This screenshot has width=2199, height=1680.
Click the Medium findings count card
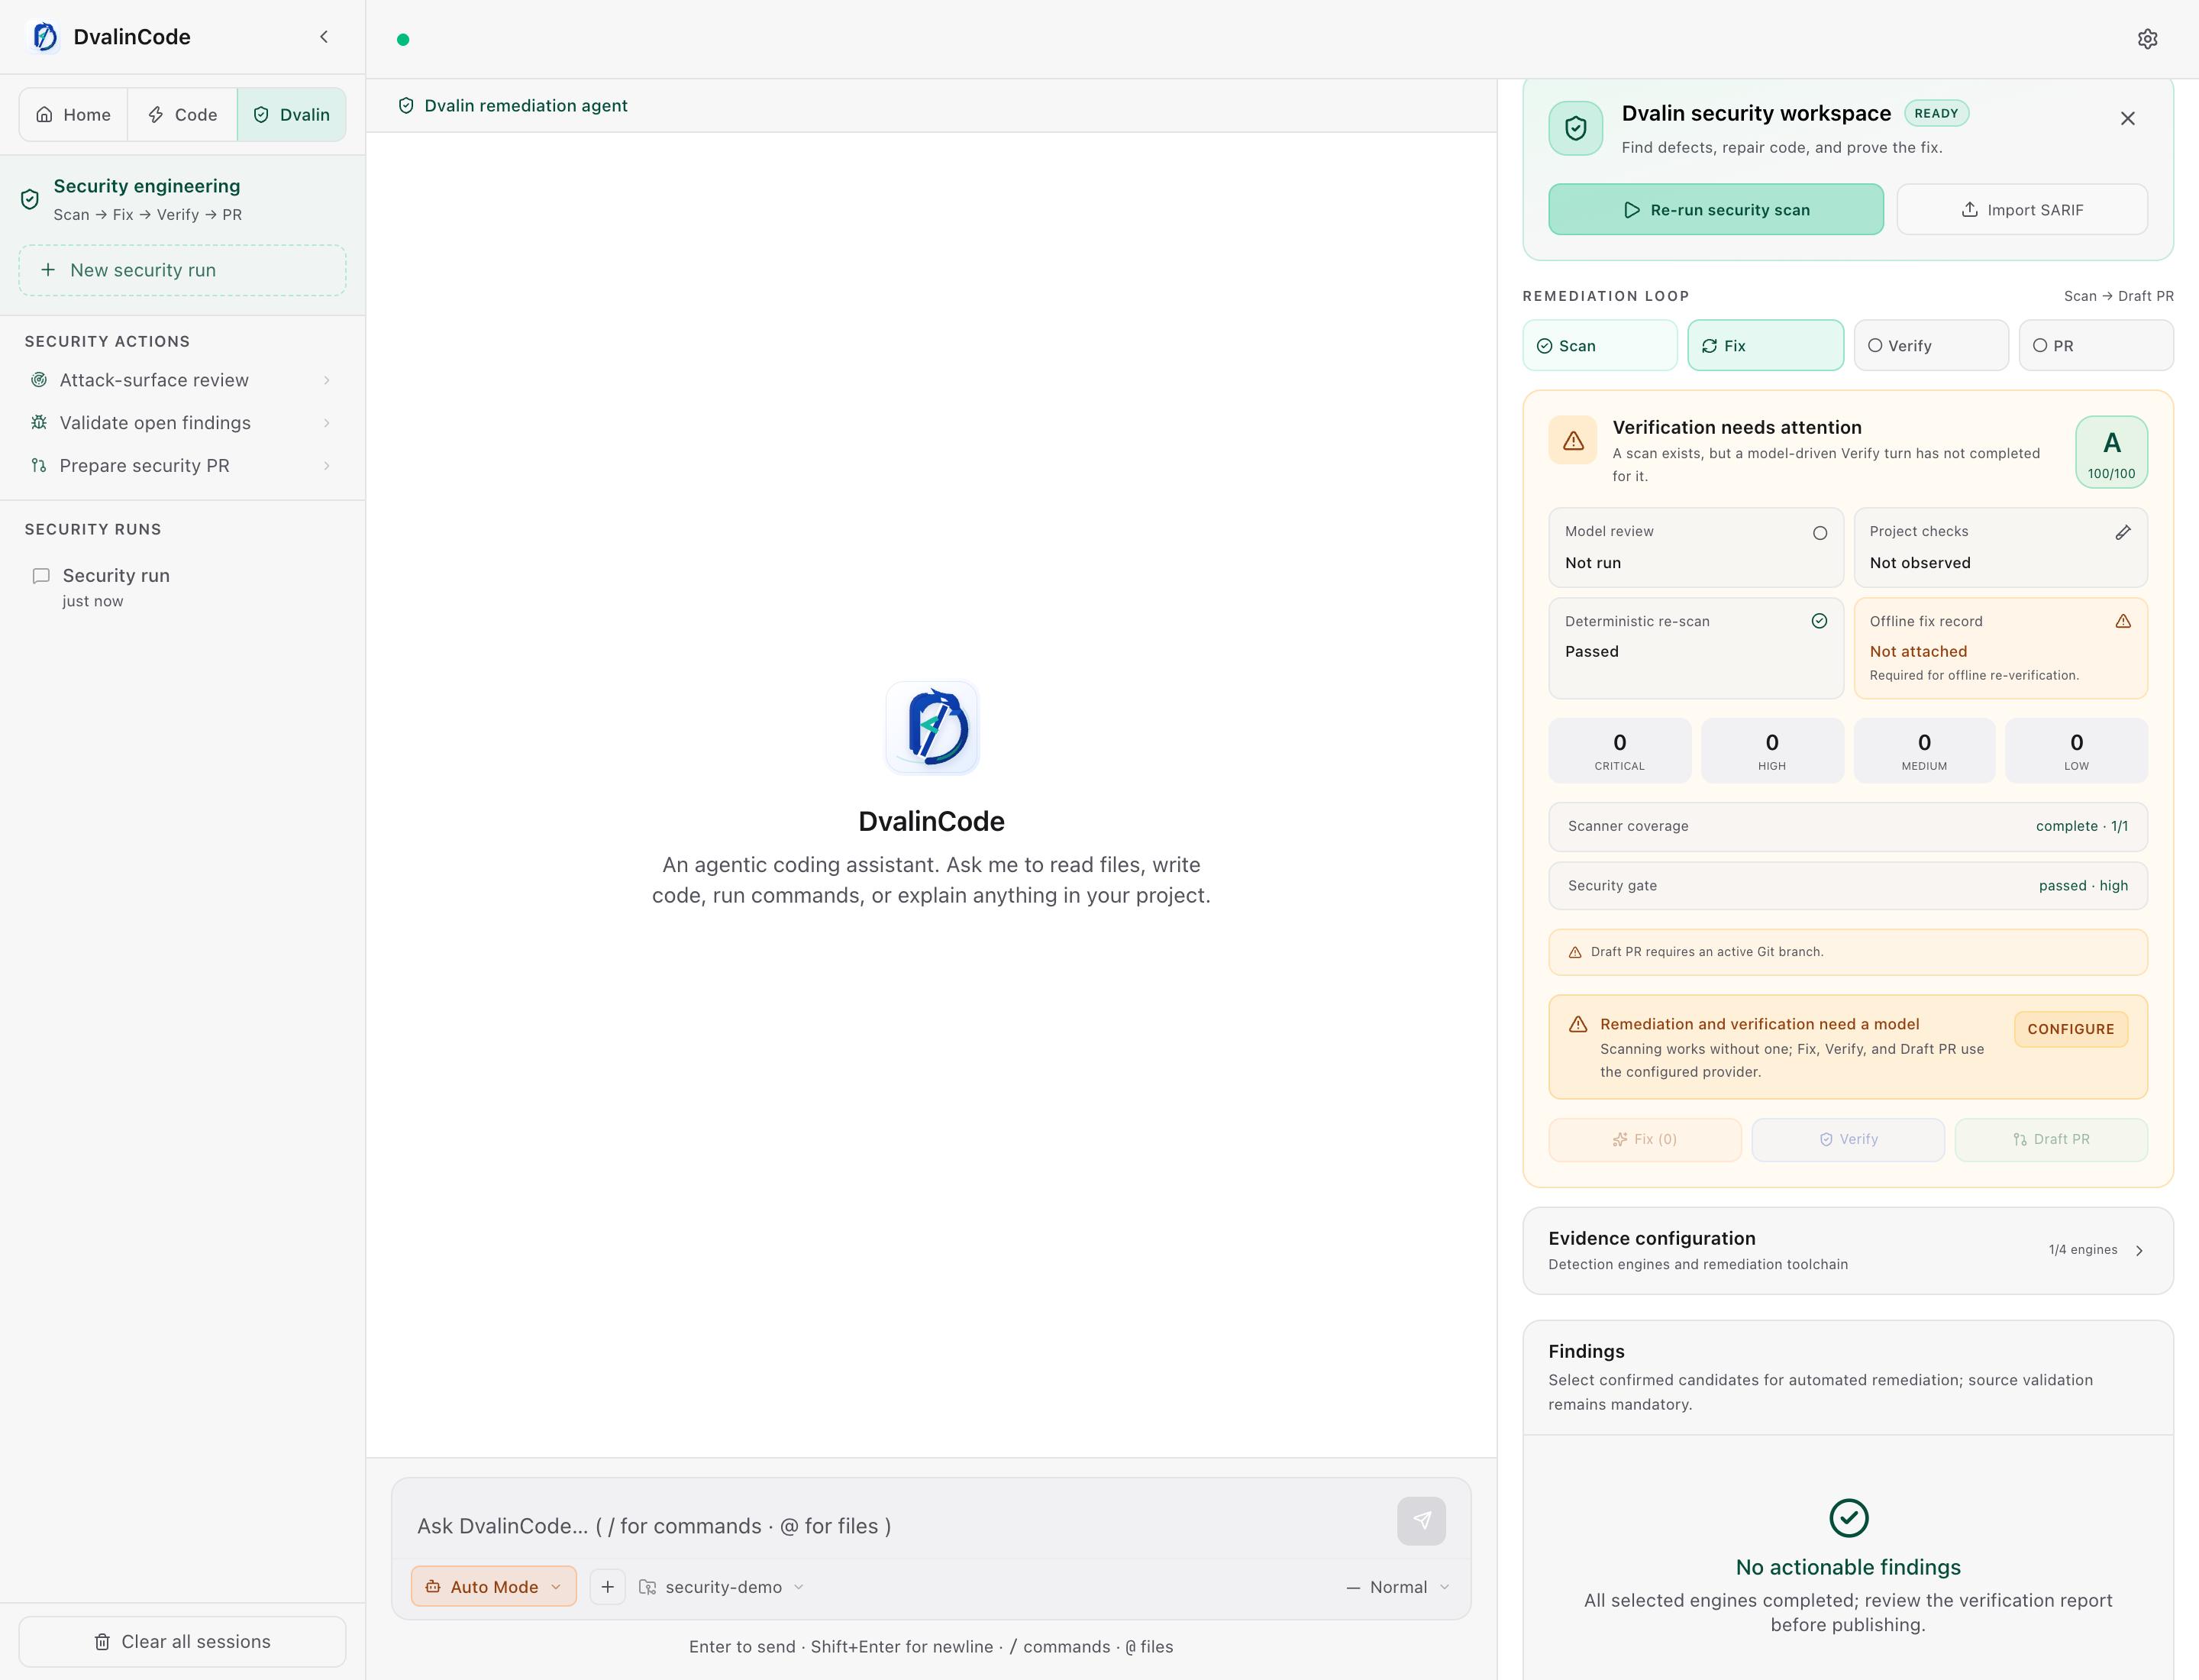[x=1924, y=751]
